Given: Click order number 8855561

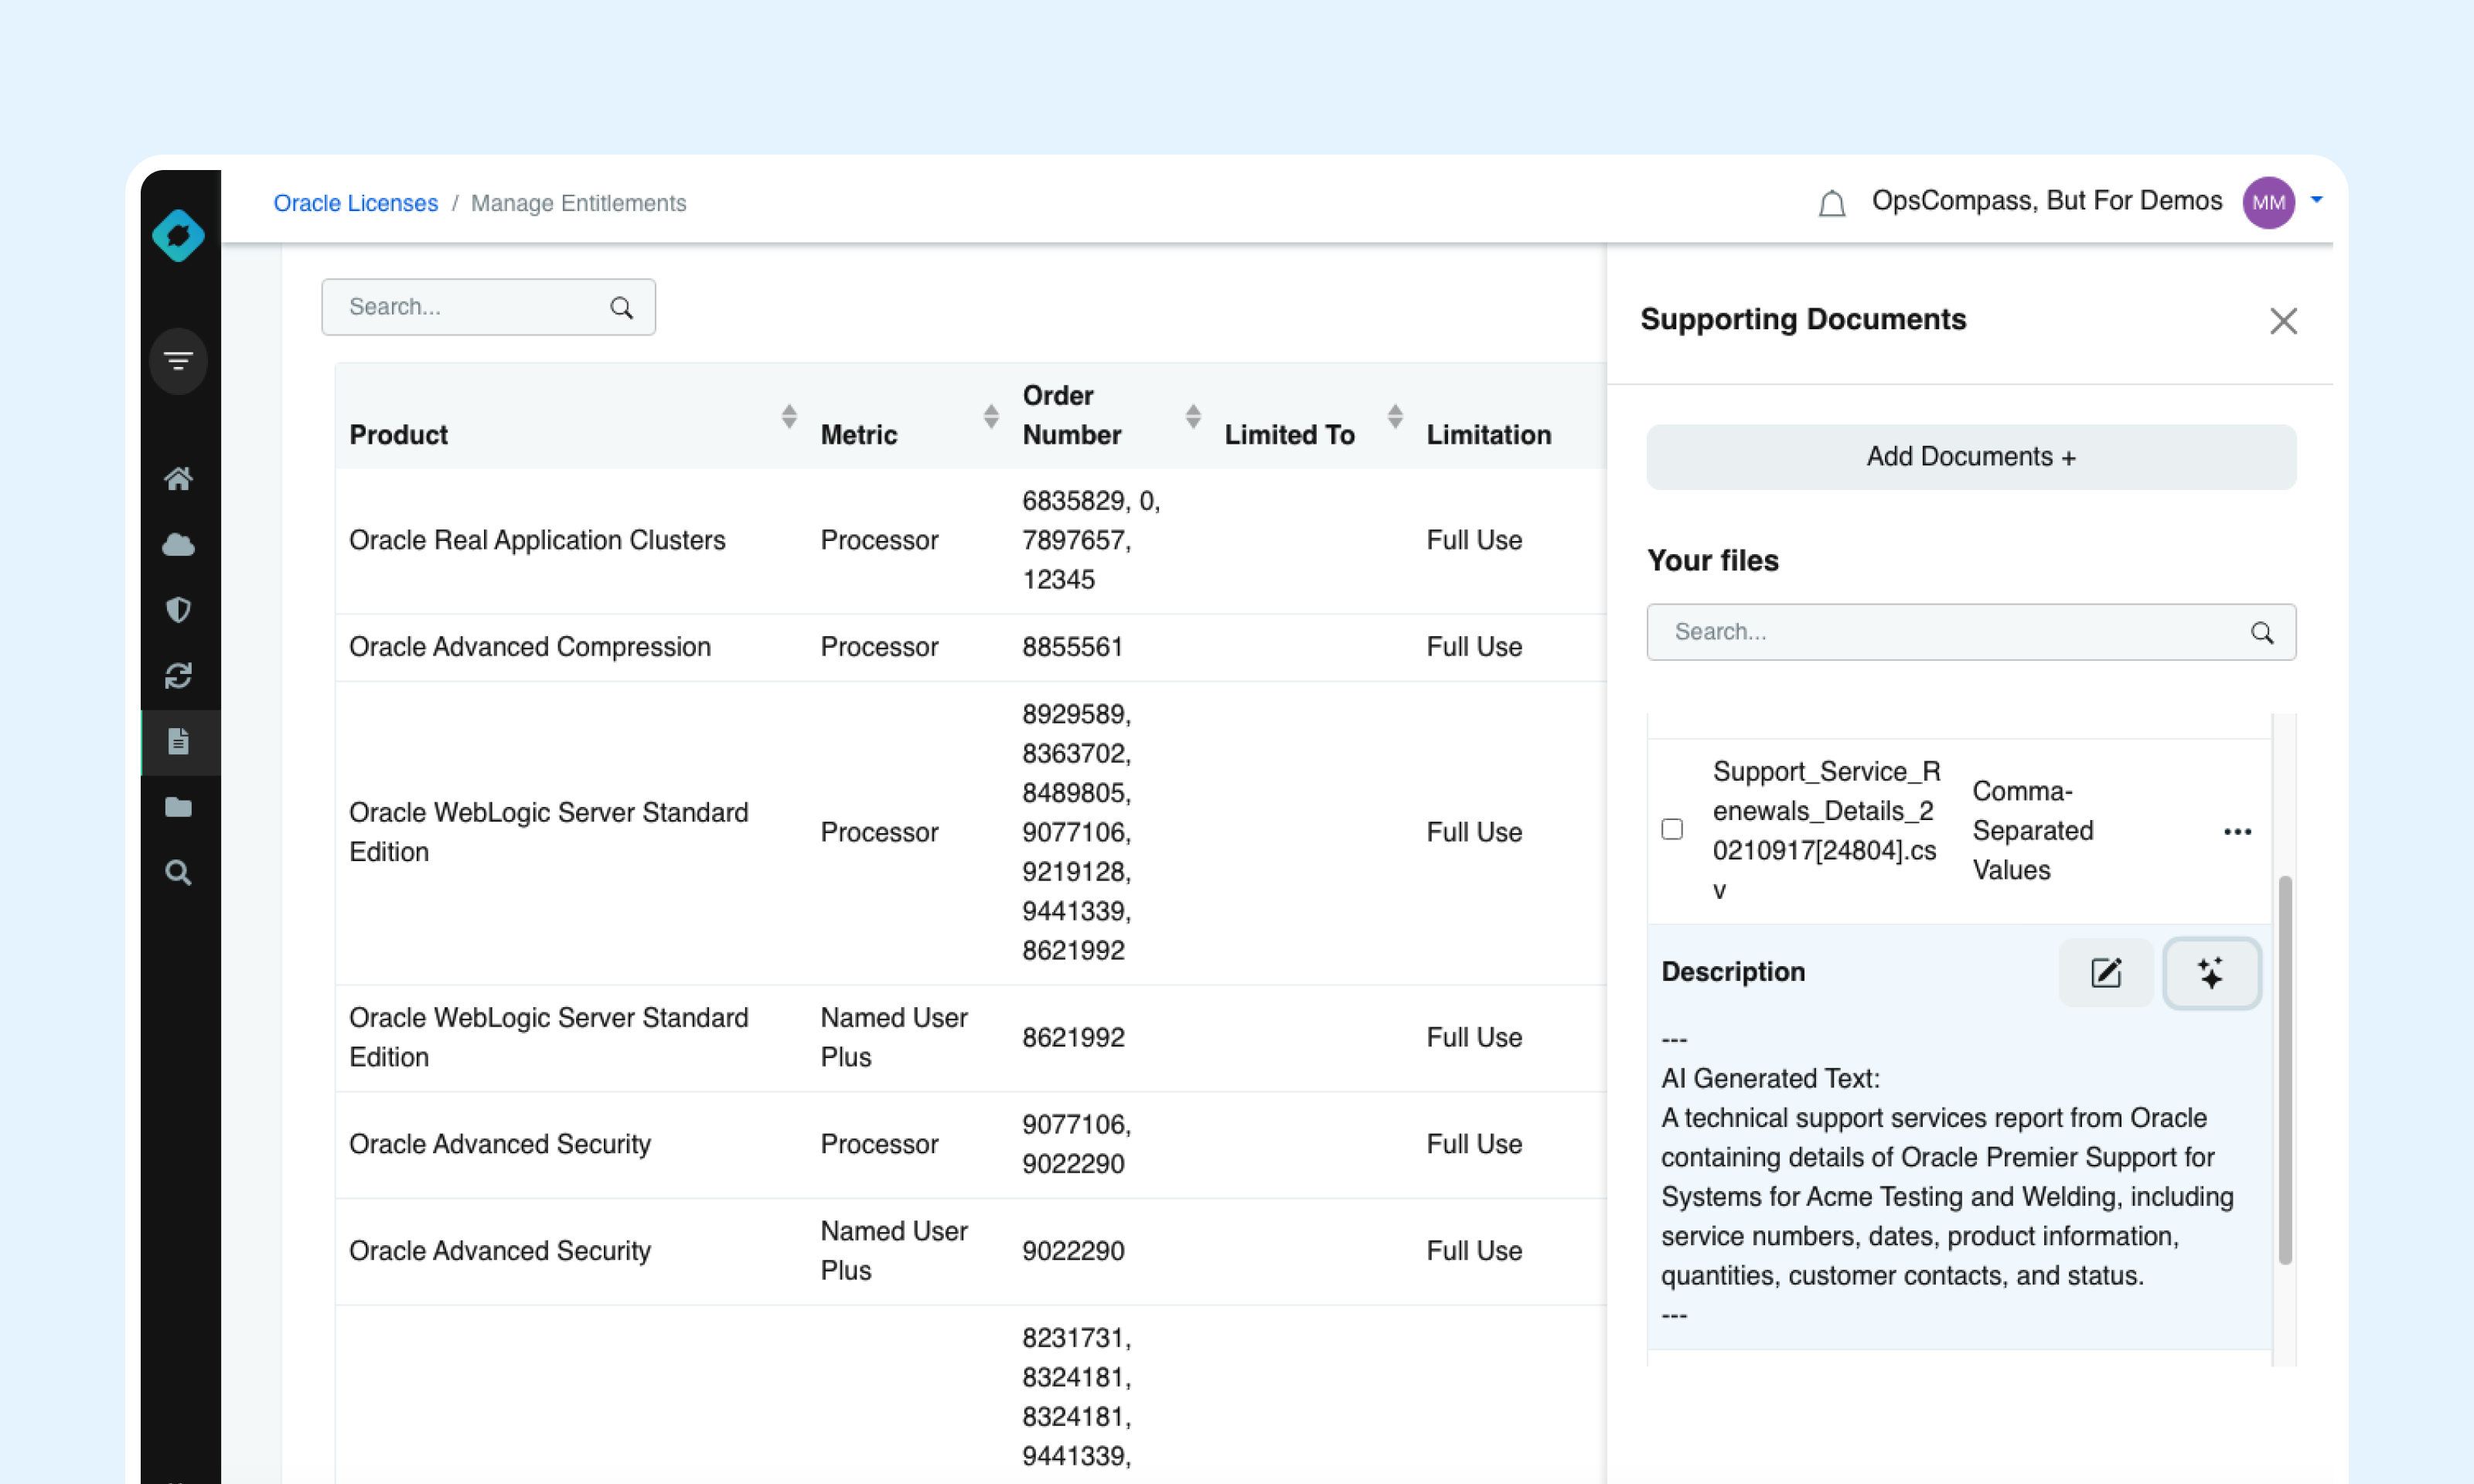Looking at the screenshot, I should click(x=1072, y=647).
